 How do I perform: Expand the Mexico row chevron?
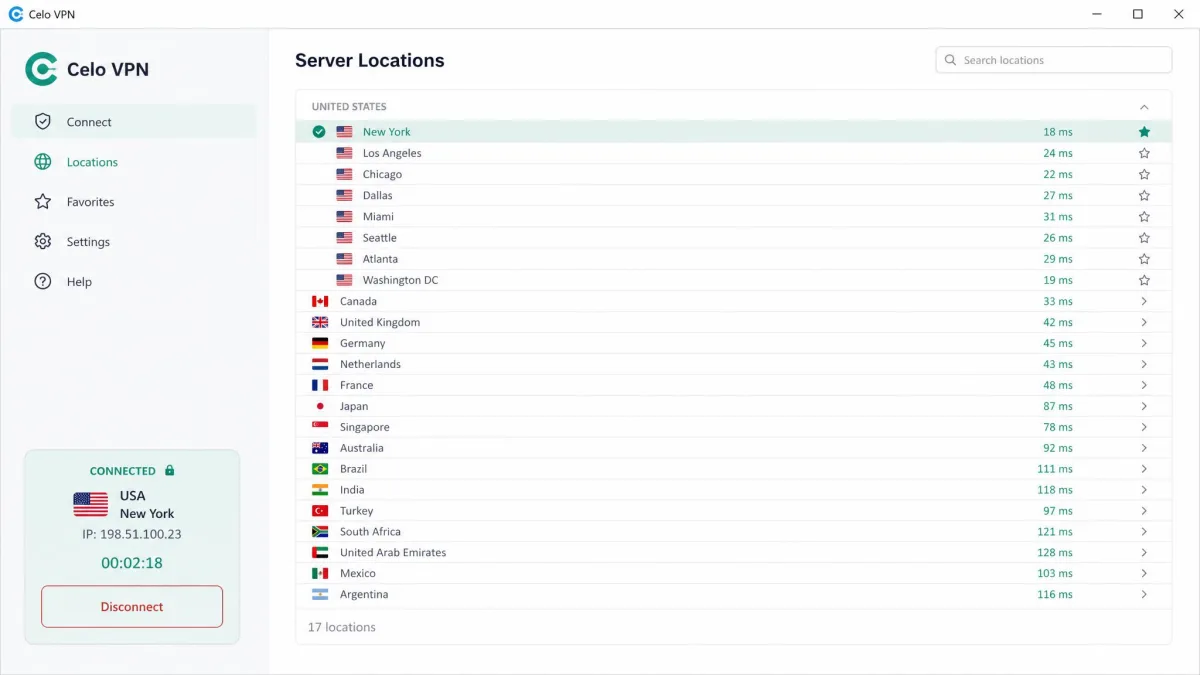tap(1144, 573)
